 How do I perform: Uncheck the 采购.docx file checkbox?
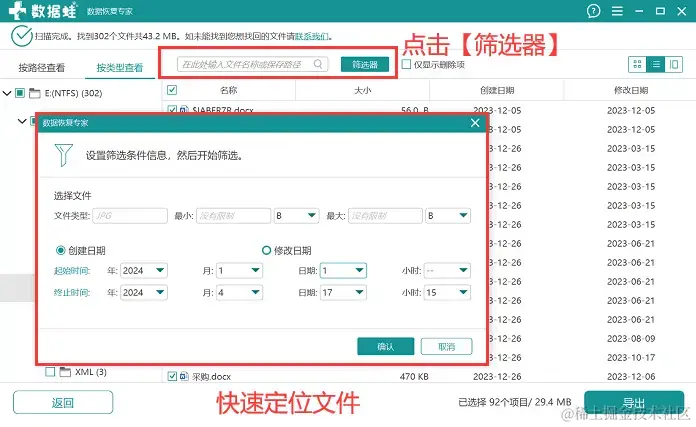pyautogui.click(x=172, y=376)
